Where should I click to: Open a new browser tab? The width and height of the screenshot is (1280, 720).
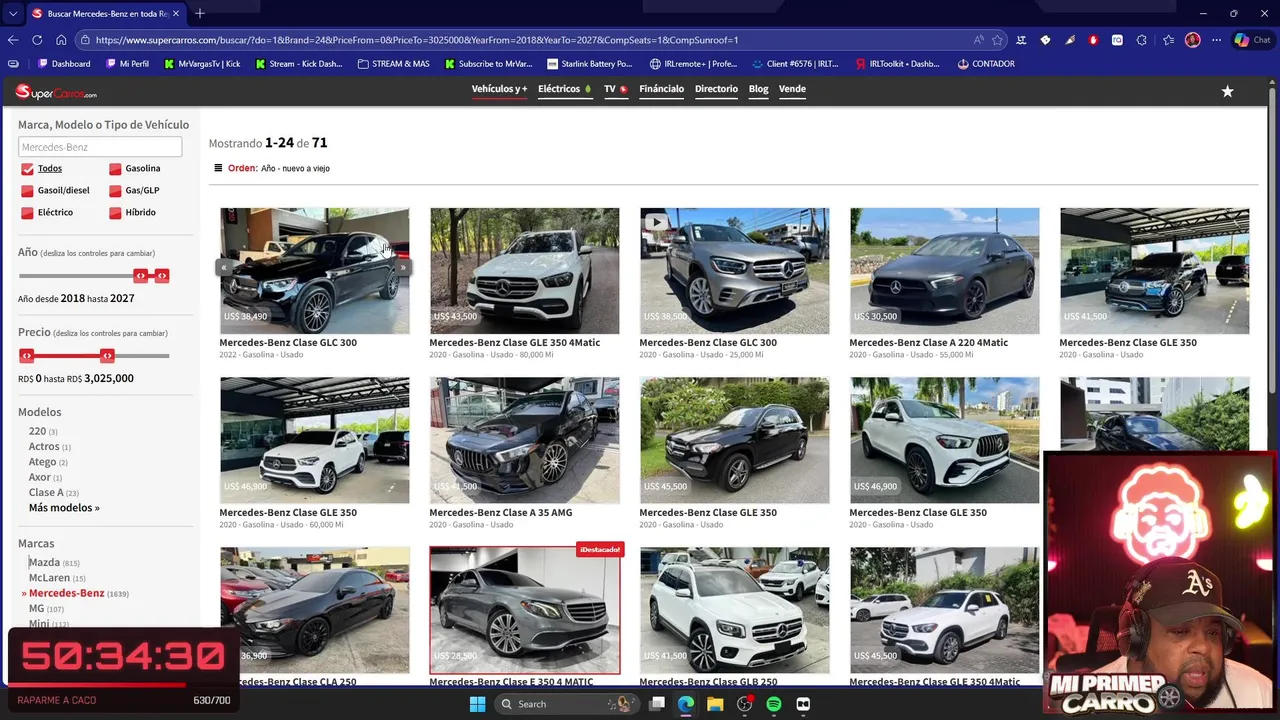[200, 13]
